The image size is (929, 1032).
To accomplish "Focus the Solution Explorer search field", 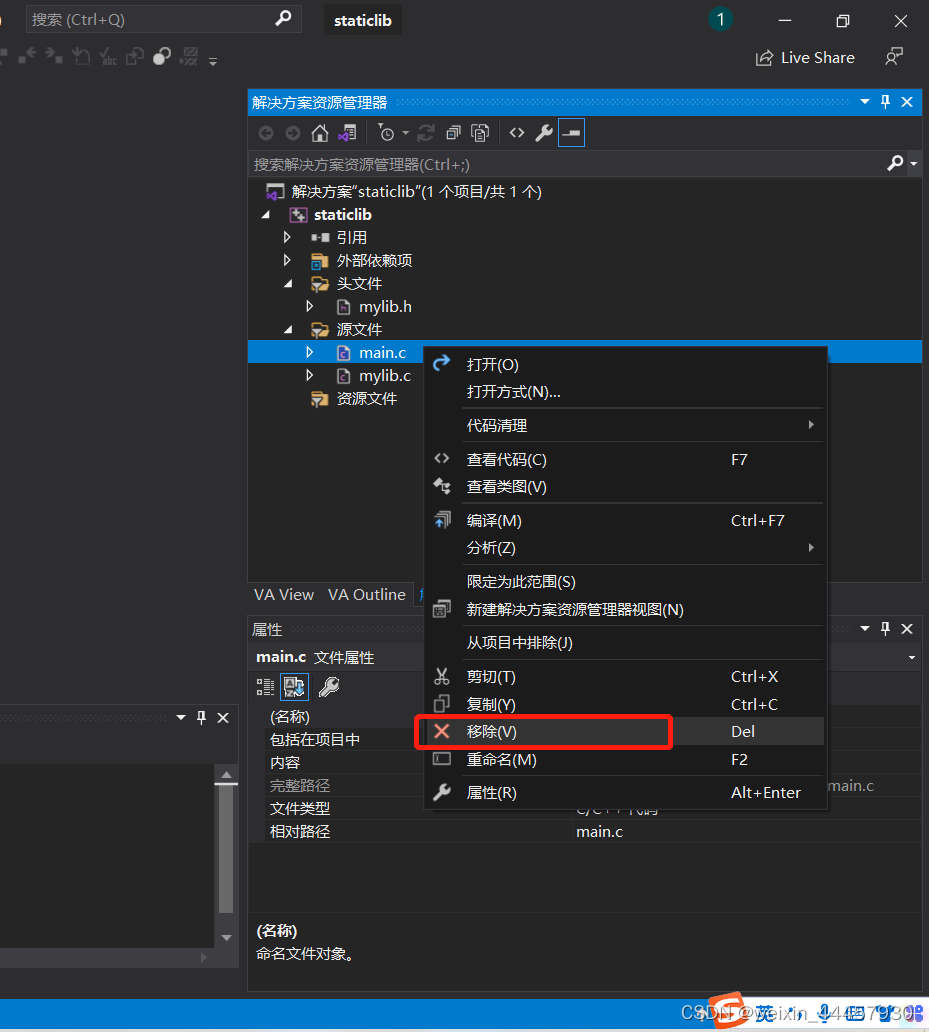I will 566,165.
